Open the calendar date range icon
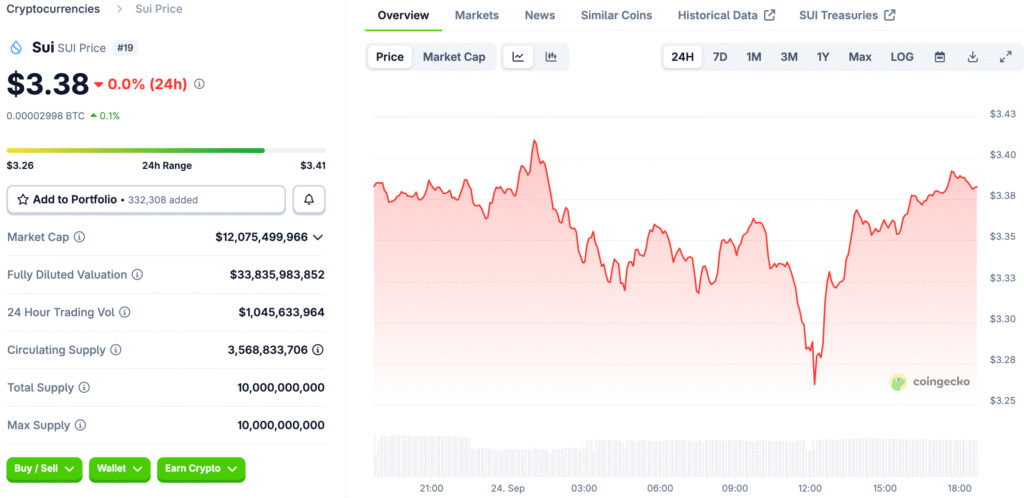Screen dimensions: 1024x498 click(x=940, y=57)
